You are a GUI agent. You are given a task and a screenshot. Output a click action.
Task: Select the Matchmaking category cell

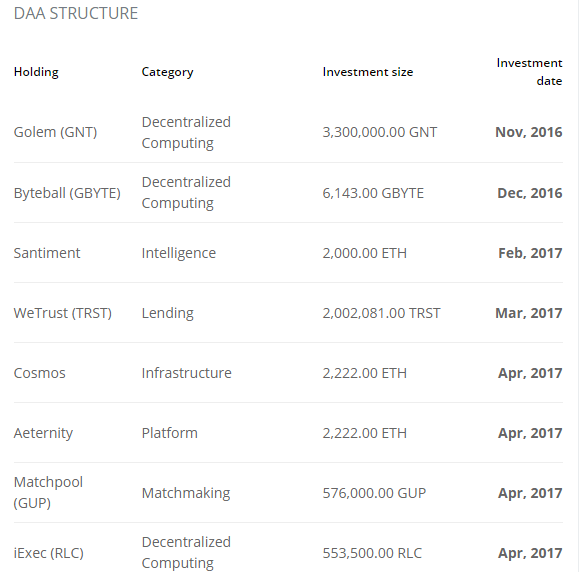(x=186, y=493)
